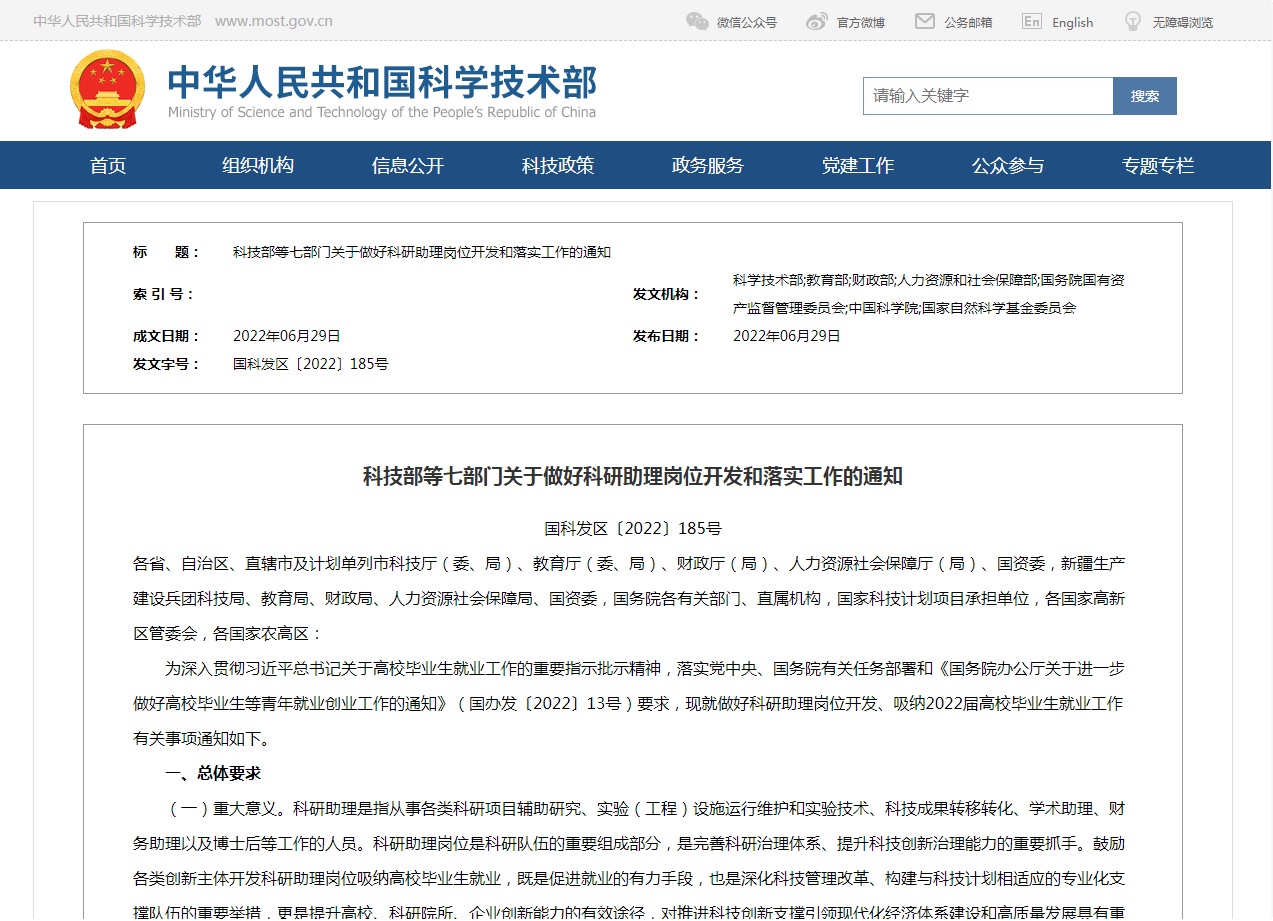The height and width of the screenshot is (921, 1273).
Task: Click the 请输入关键字 search input field
Action: (x=988, y=95)
